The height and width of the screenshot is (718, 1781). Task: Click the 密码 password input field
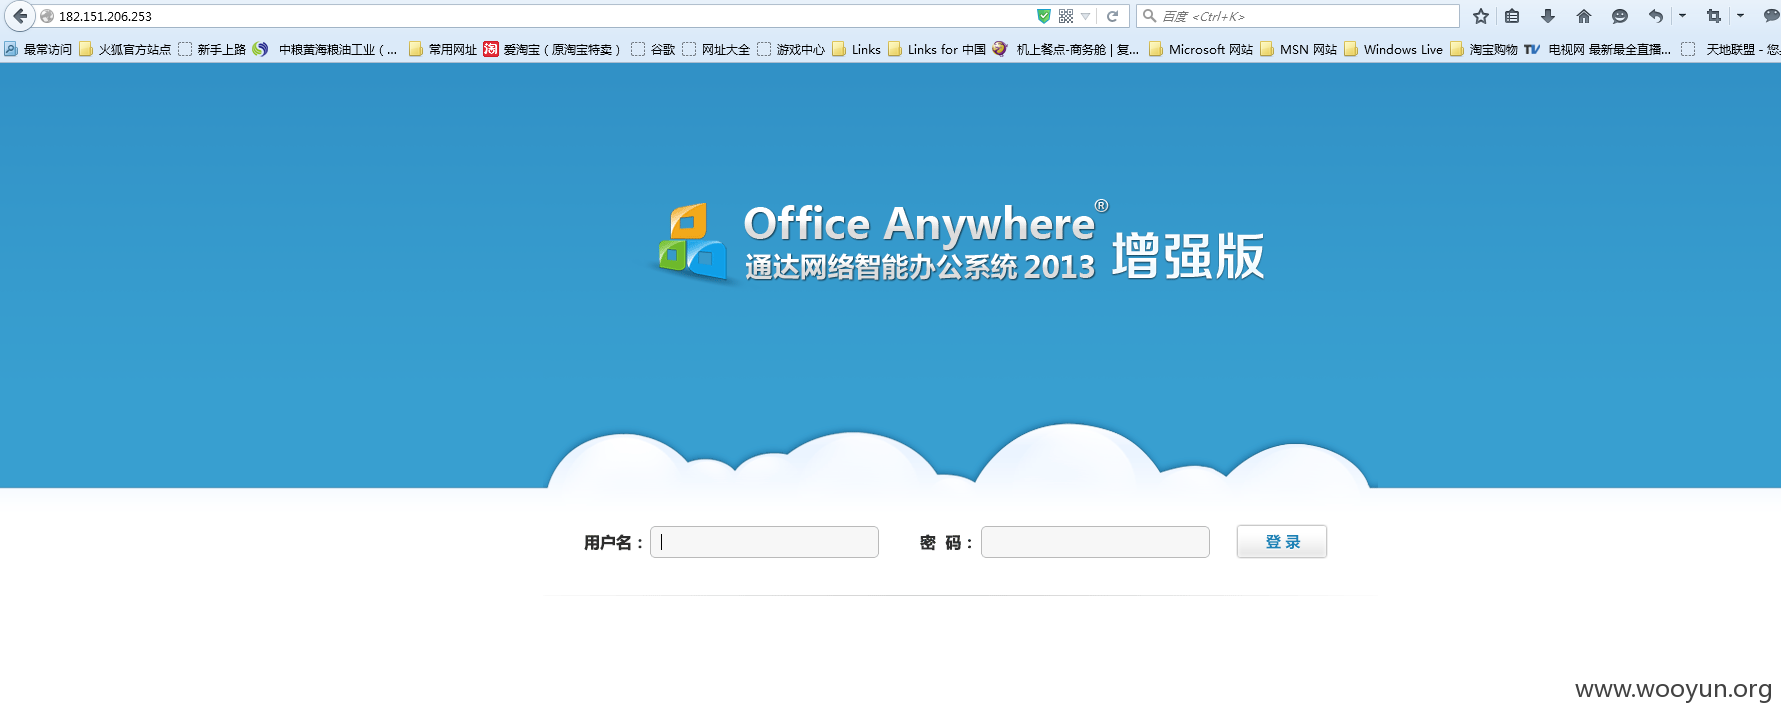point(1095,542)
